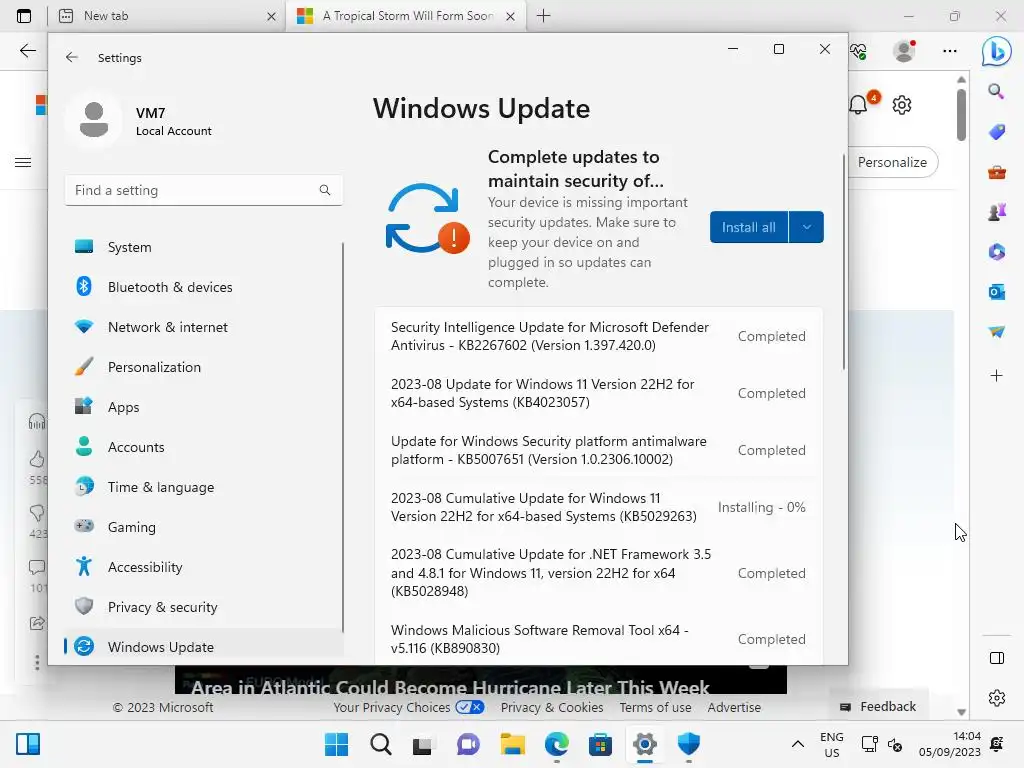
Task: Open System settings category
Action: tap(204, 247)
